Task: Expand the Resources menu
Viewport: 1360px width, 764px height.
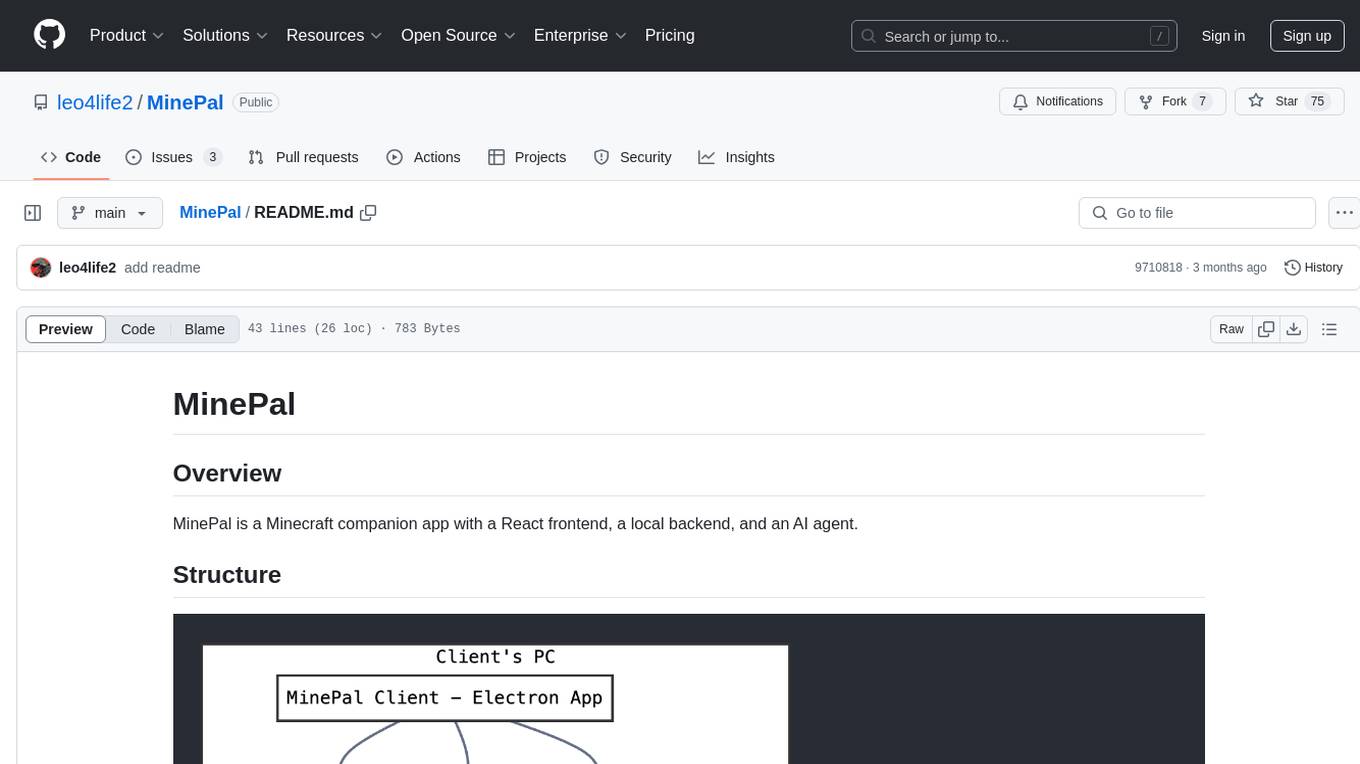Action: [x=334, y=35]
